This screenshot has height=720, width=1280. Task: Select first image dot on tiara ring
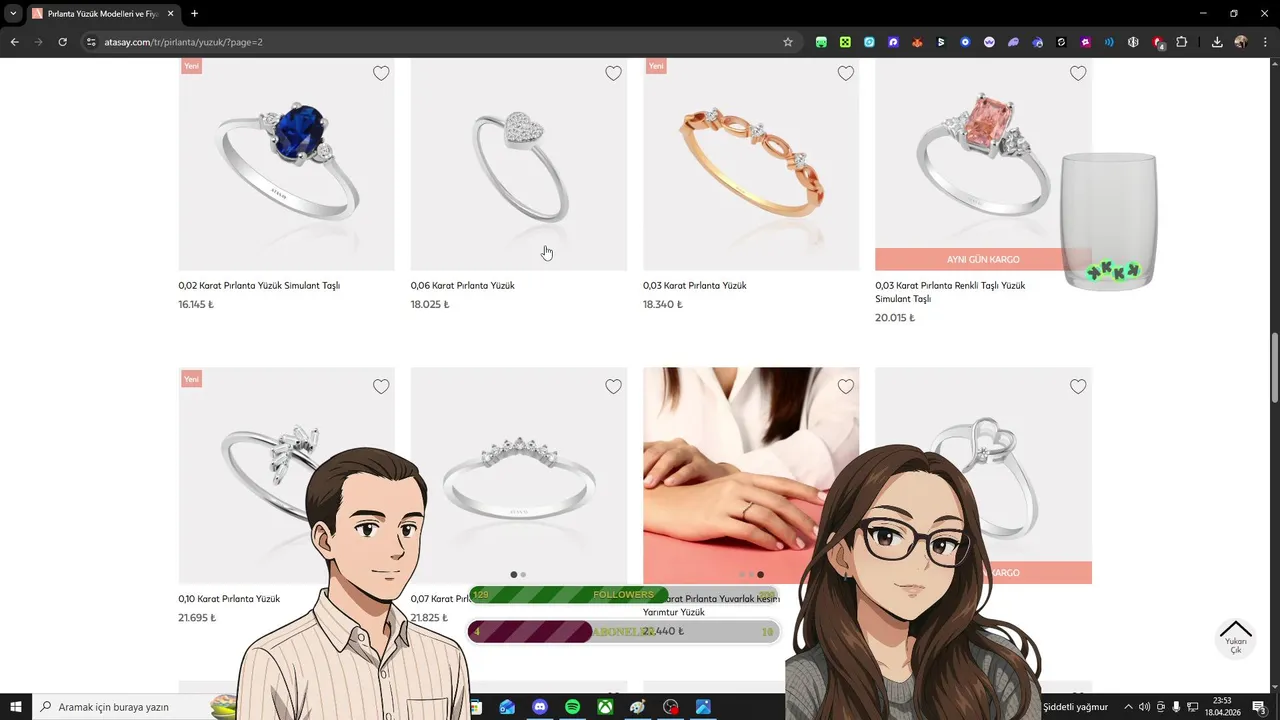pyautogui.click(x=514, y=575)
